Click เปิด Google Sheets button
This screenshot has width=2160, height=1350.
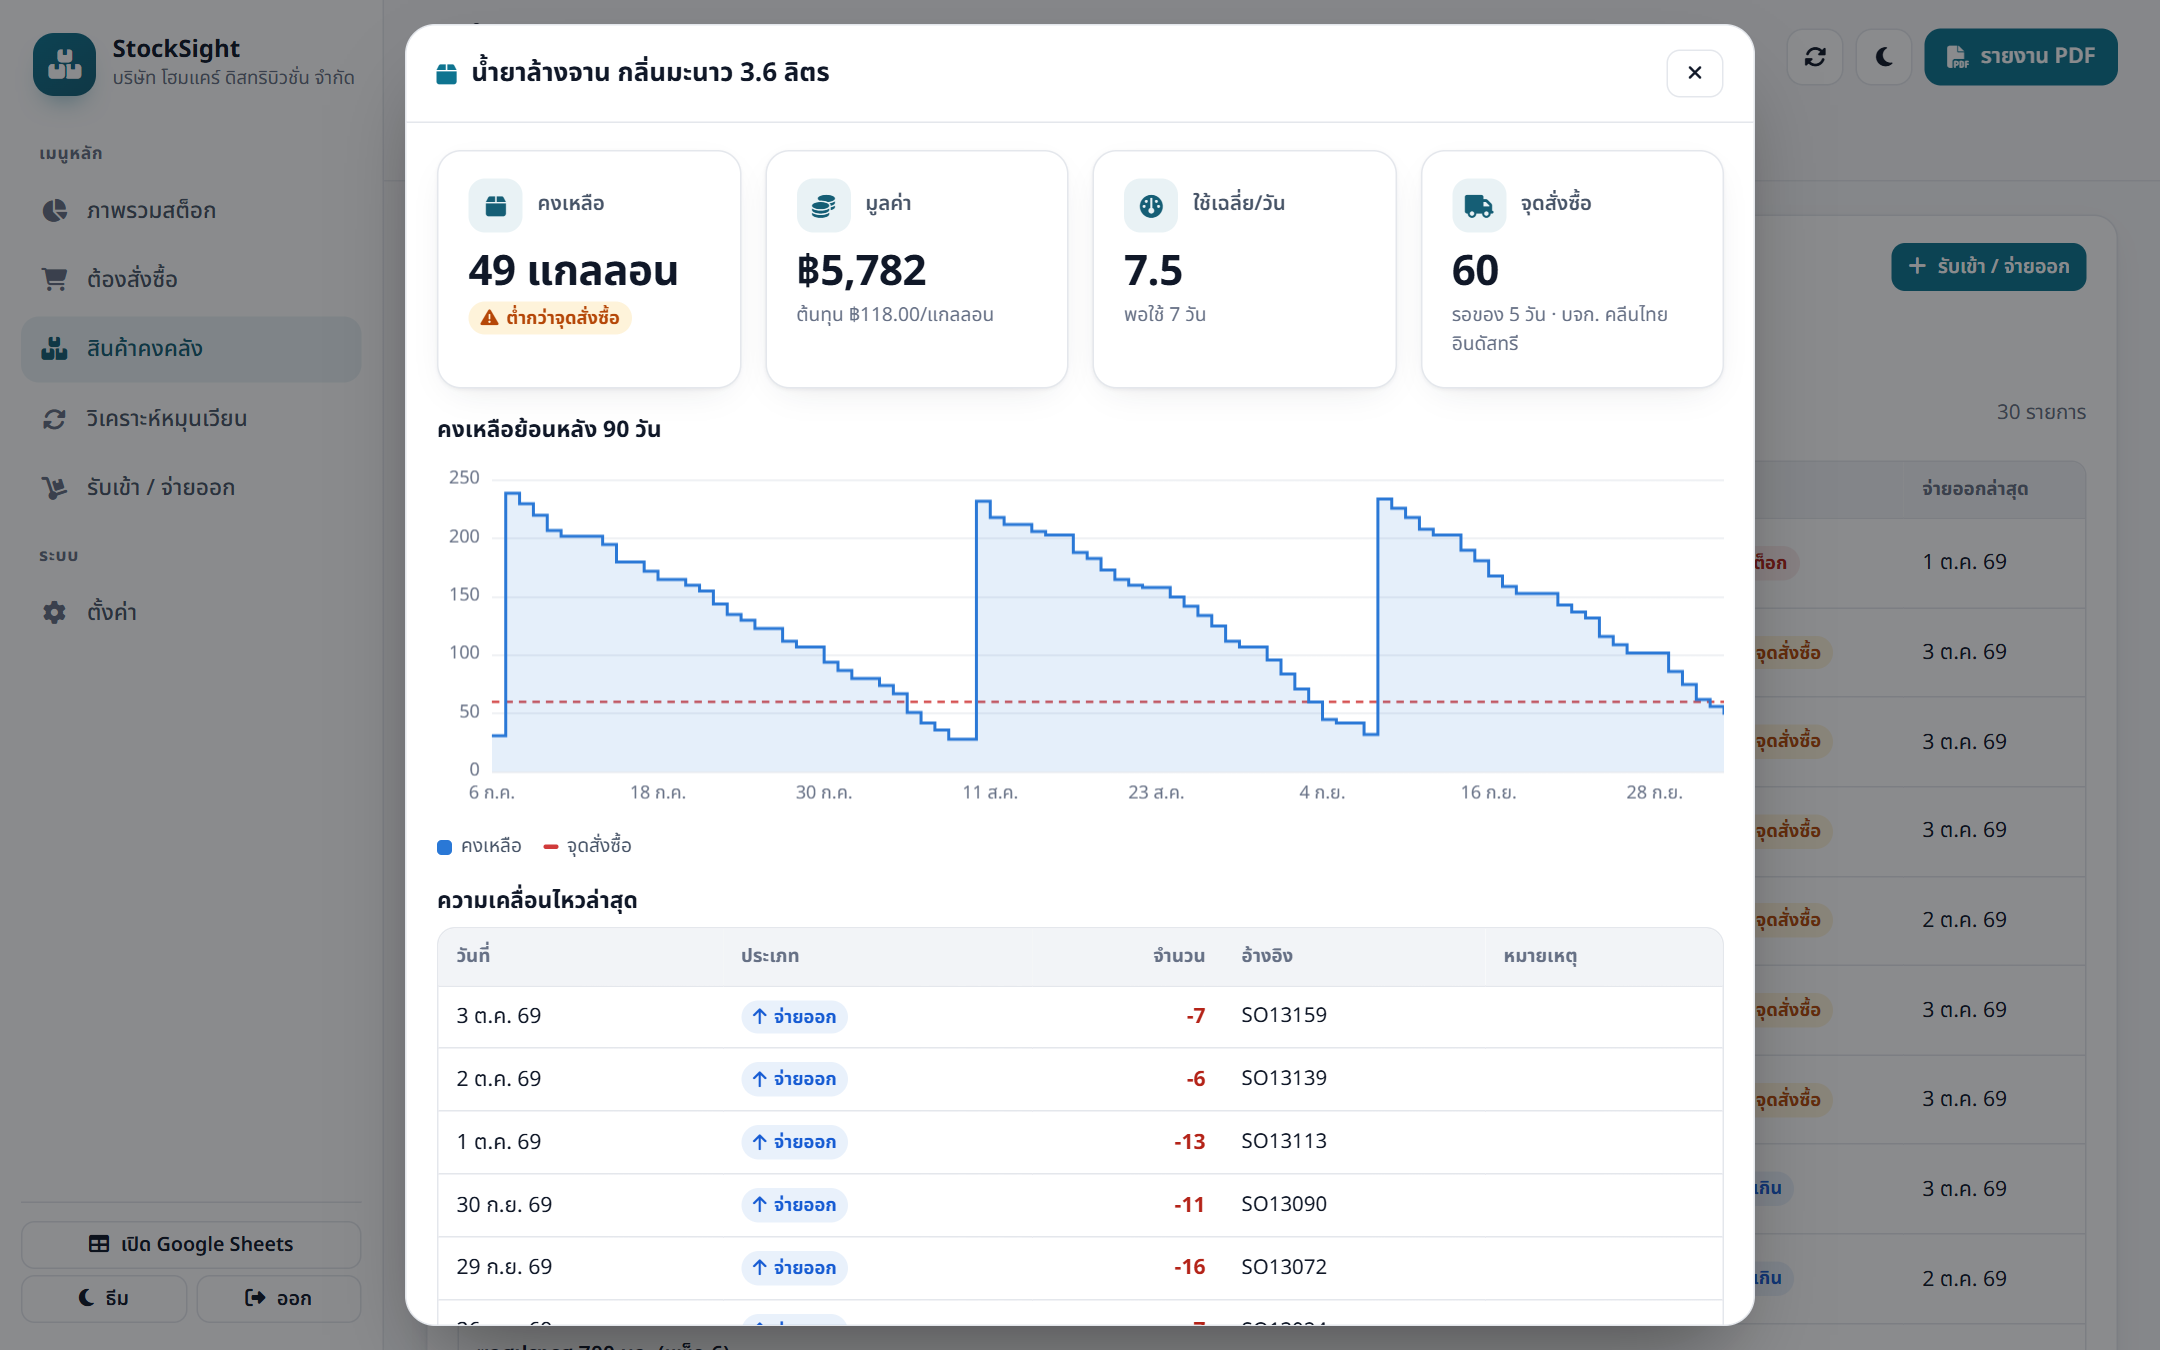click(x=191, y=1244)
